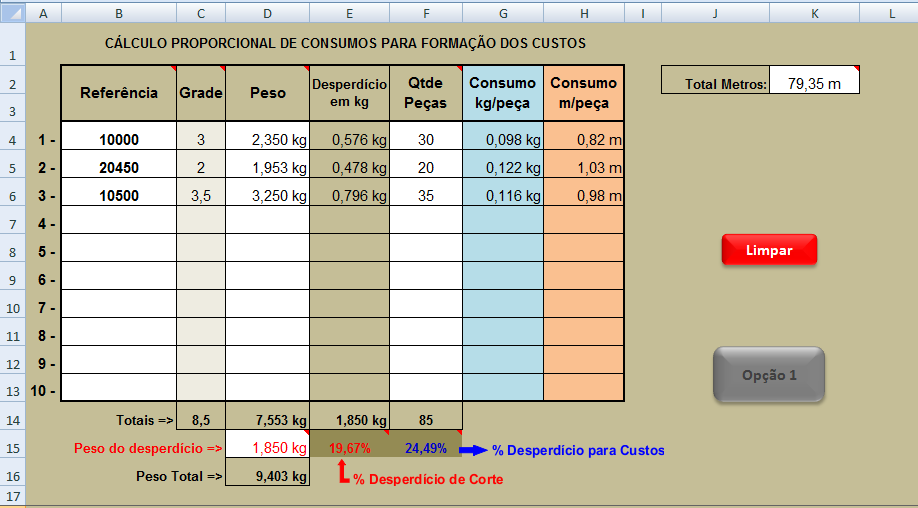Click Qtde Peças cell with value 30

426,140
